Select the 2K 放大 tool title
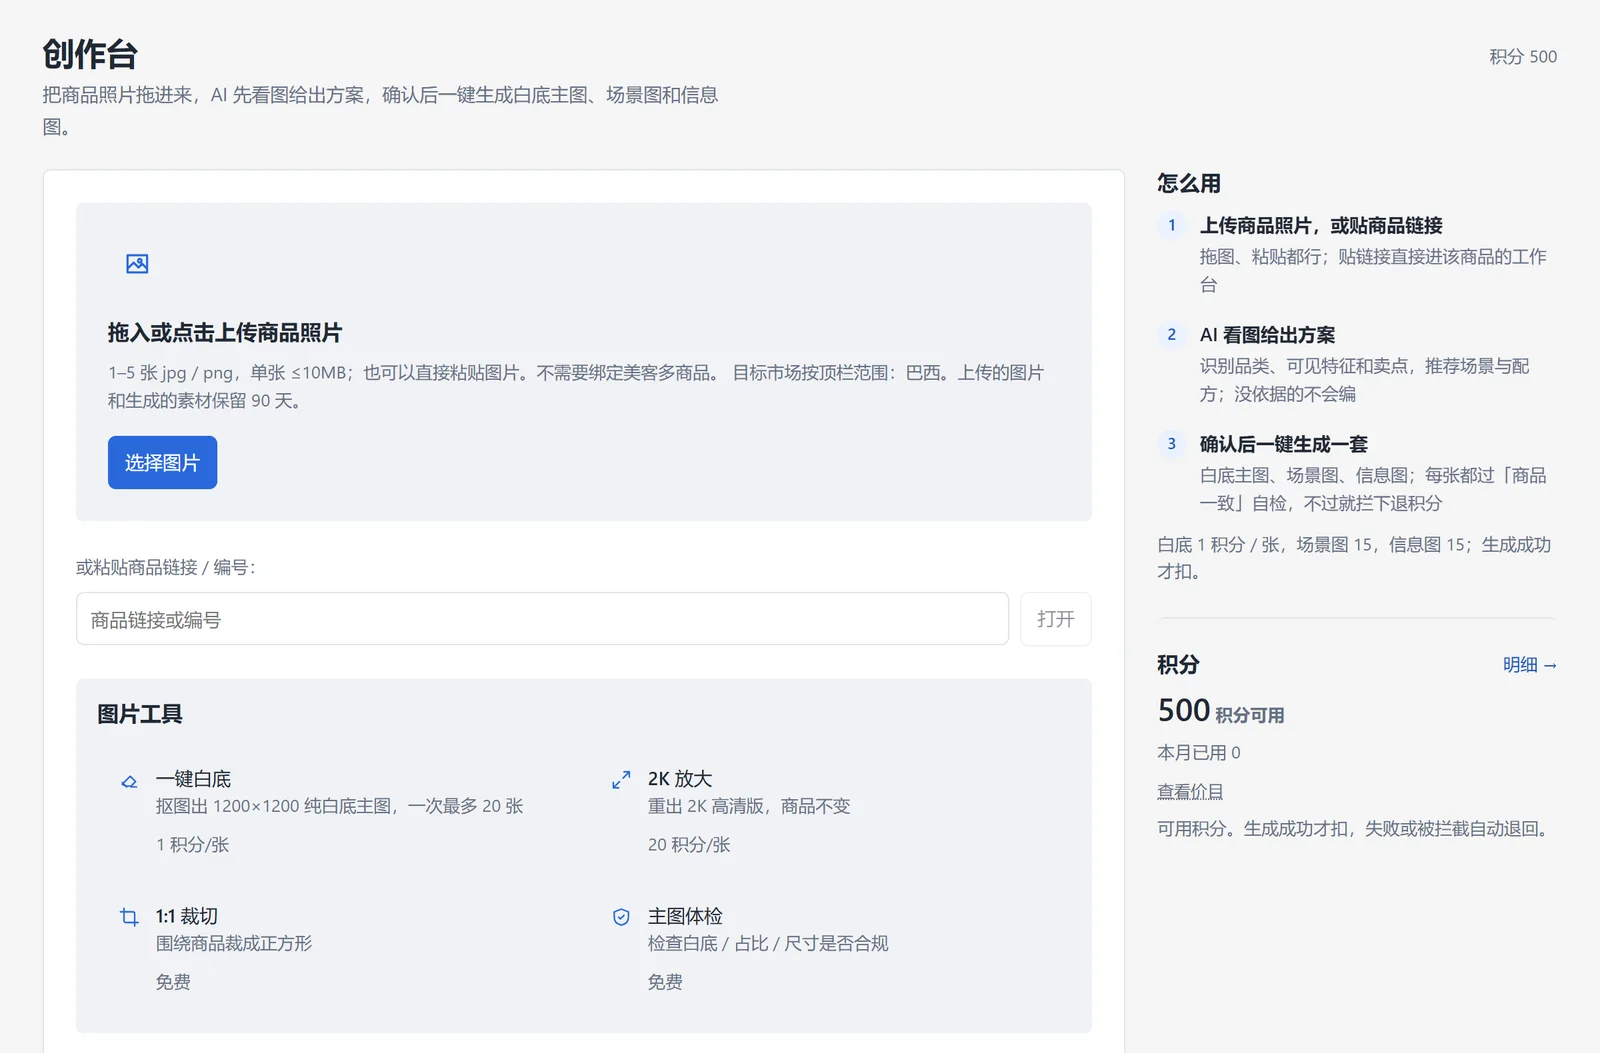This screenshot has width=1600, height=1053. tap(680, 779)
